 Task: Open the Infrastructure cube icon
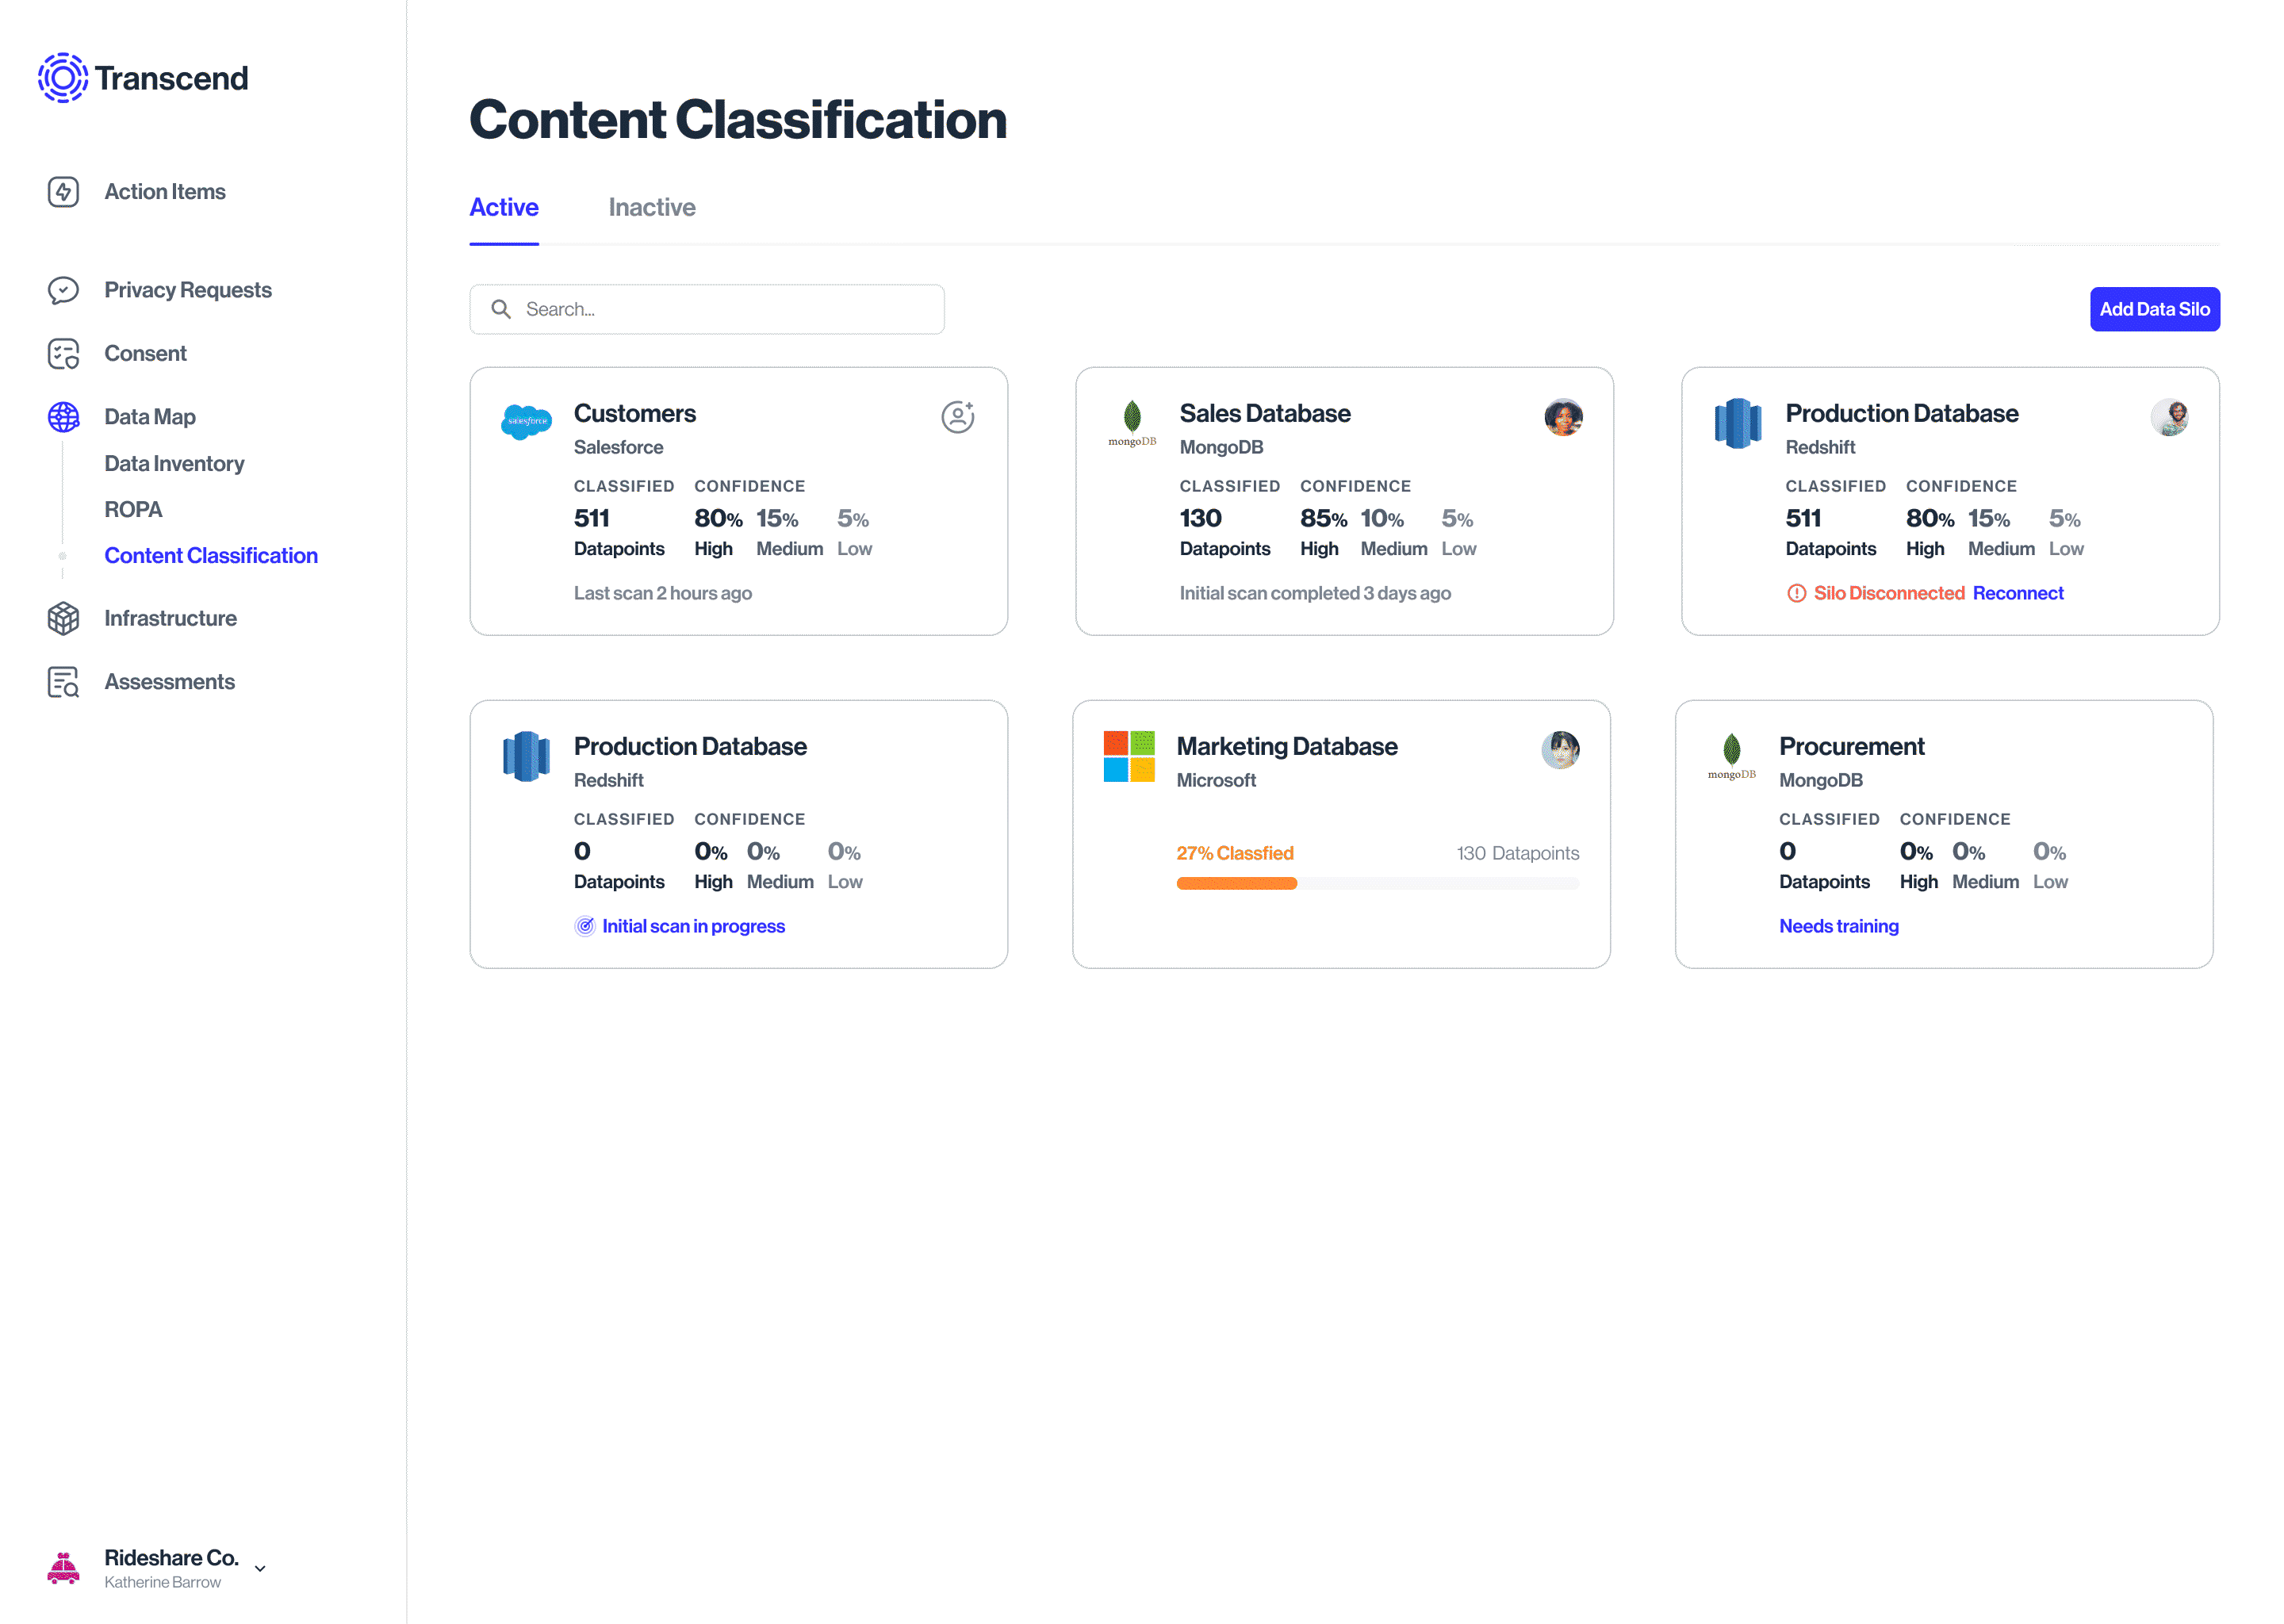click(x=63, y=618)
